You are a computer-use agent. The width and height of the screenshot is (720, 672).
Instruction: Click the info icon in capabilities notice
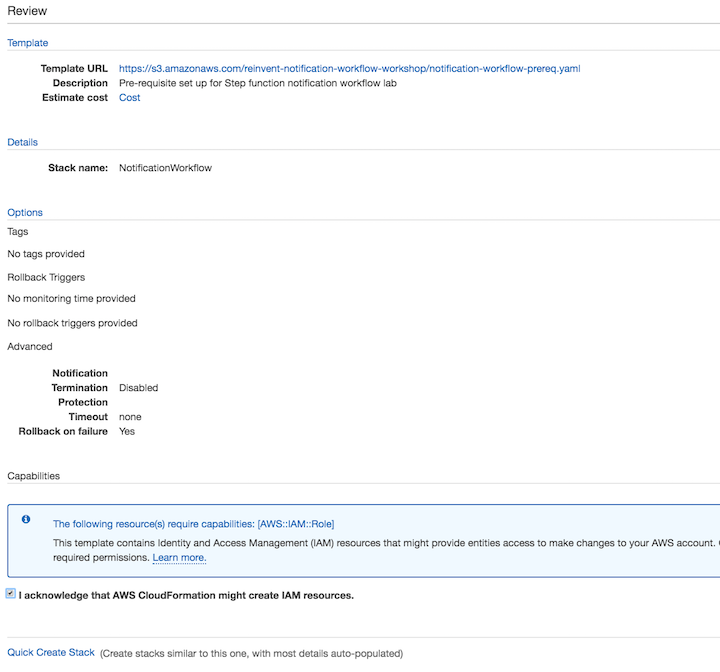(26, 519)
